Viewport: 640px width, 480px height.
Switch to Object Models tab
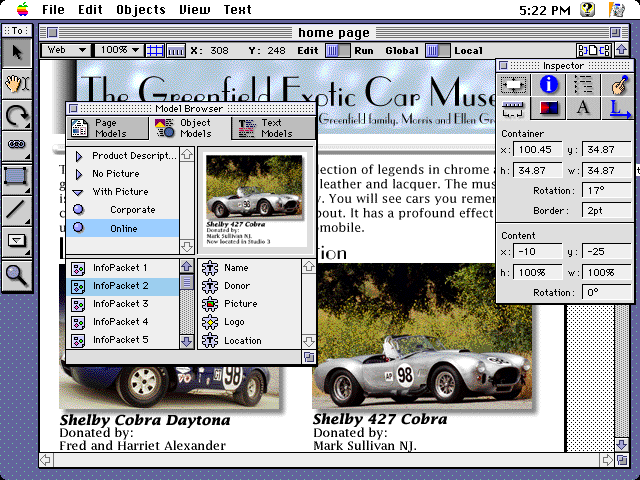click(189, 128)
